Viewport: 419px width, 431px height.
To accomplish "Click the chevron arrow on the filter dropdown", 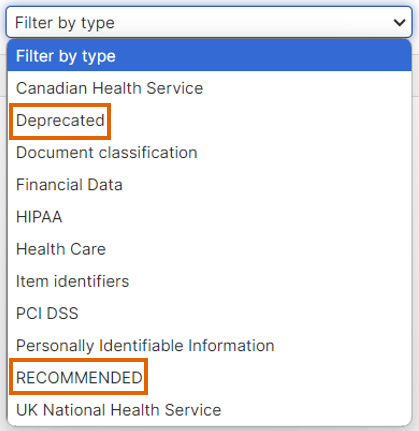I will pyautogui.click(x=399, y=23).
